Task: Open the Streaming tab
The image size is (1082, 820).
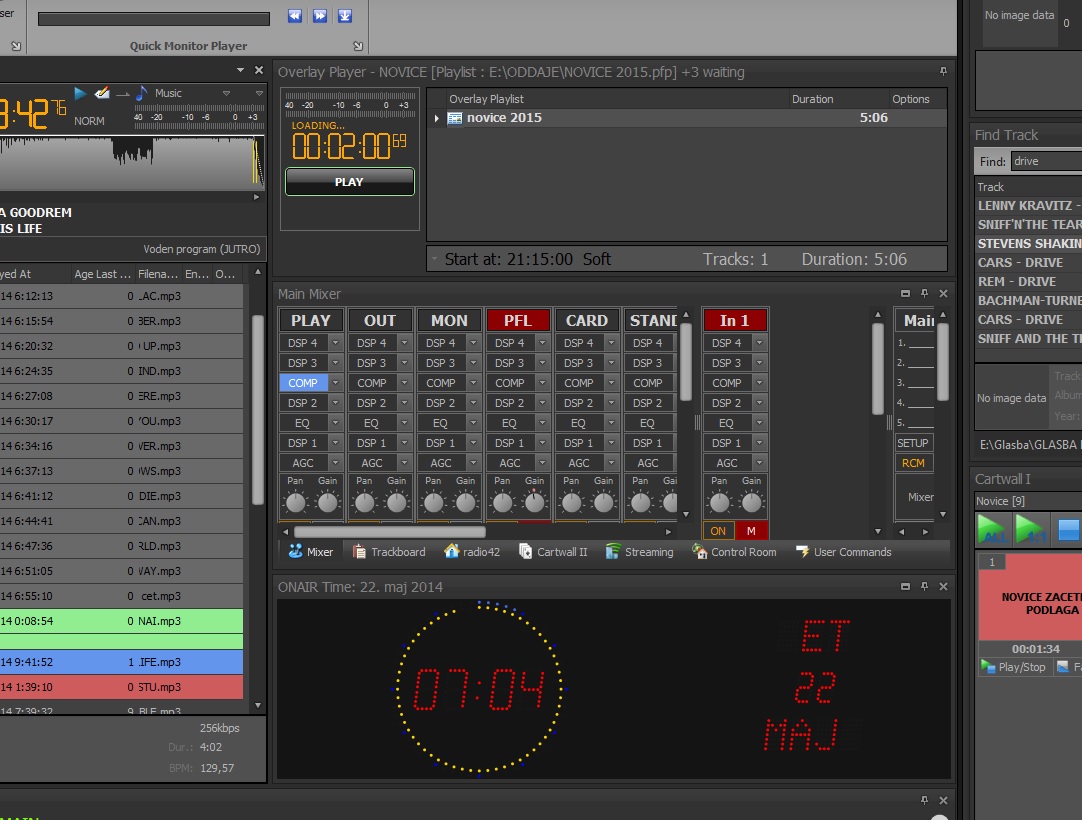Action: [x=639, y=552]
